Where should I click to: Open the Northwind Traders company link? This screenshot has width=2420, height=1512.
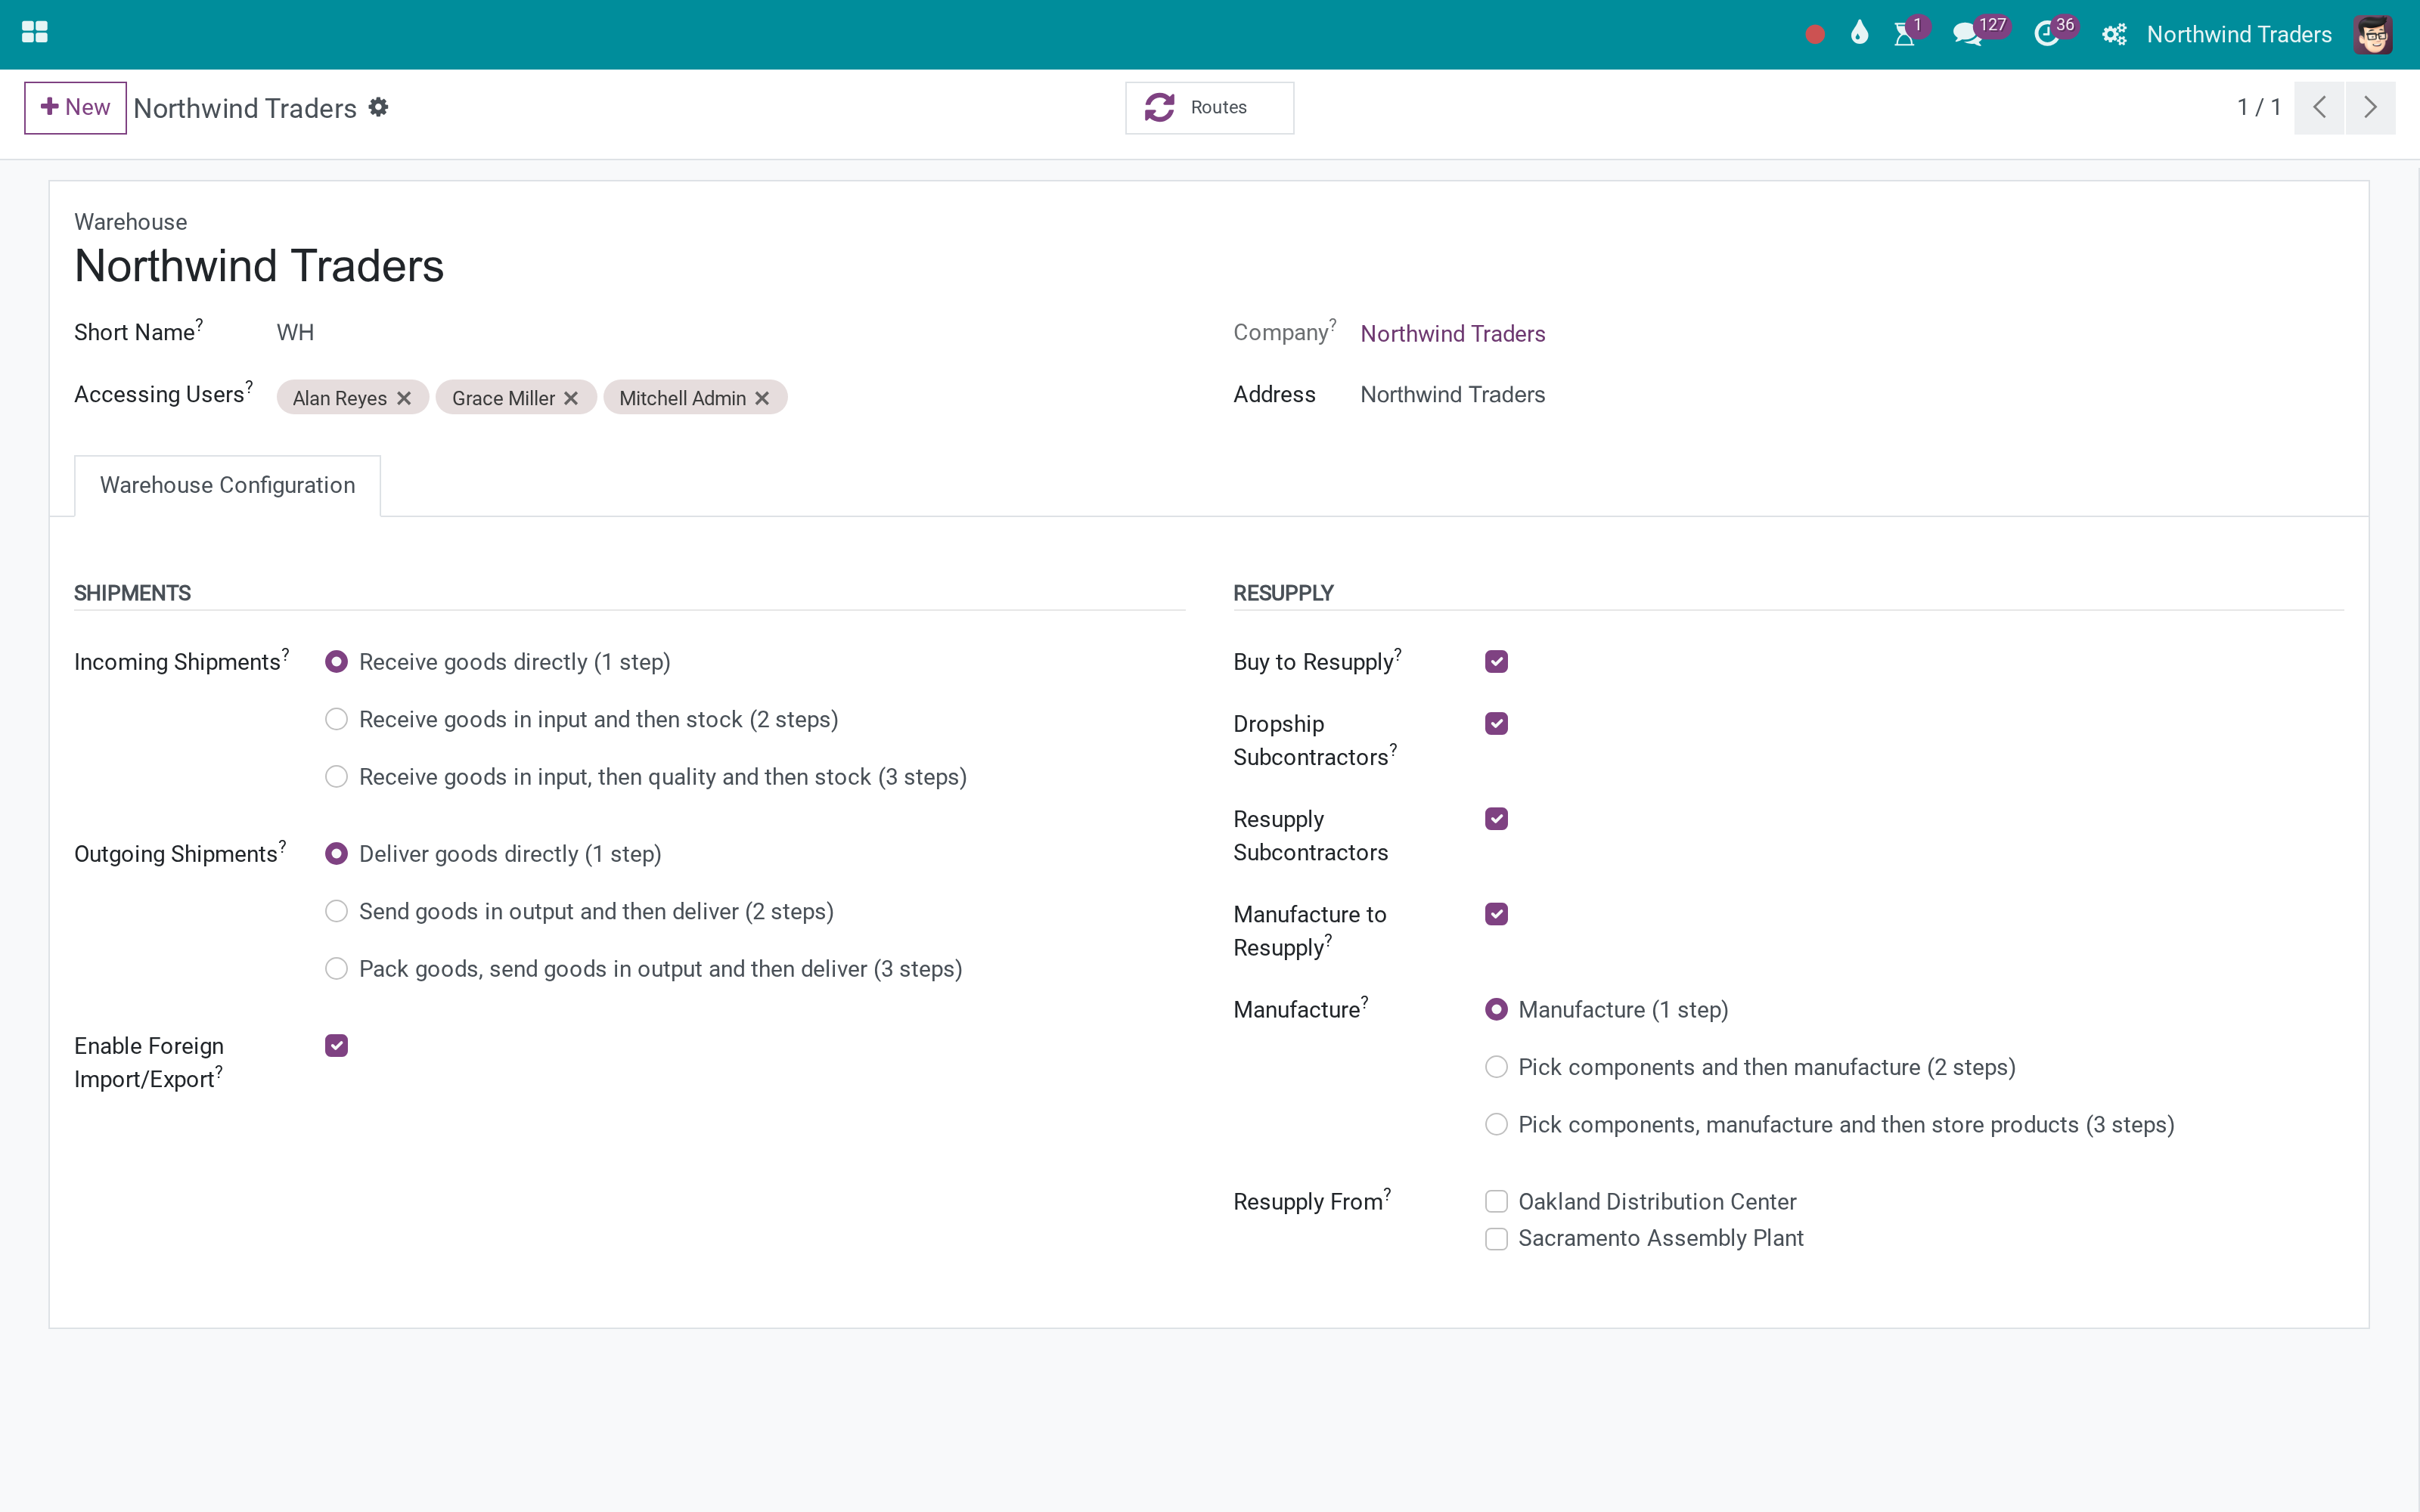(1452, 334)
